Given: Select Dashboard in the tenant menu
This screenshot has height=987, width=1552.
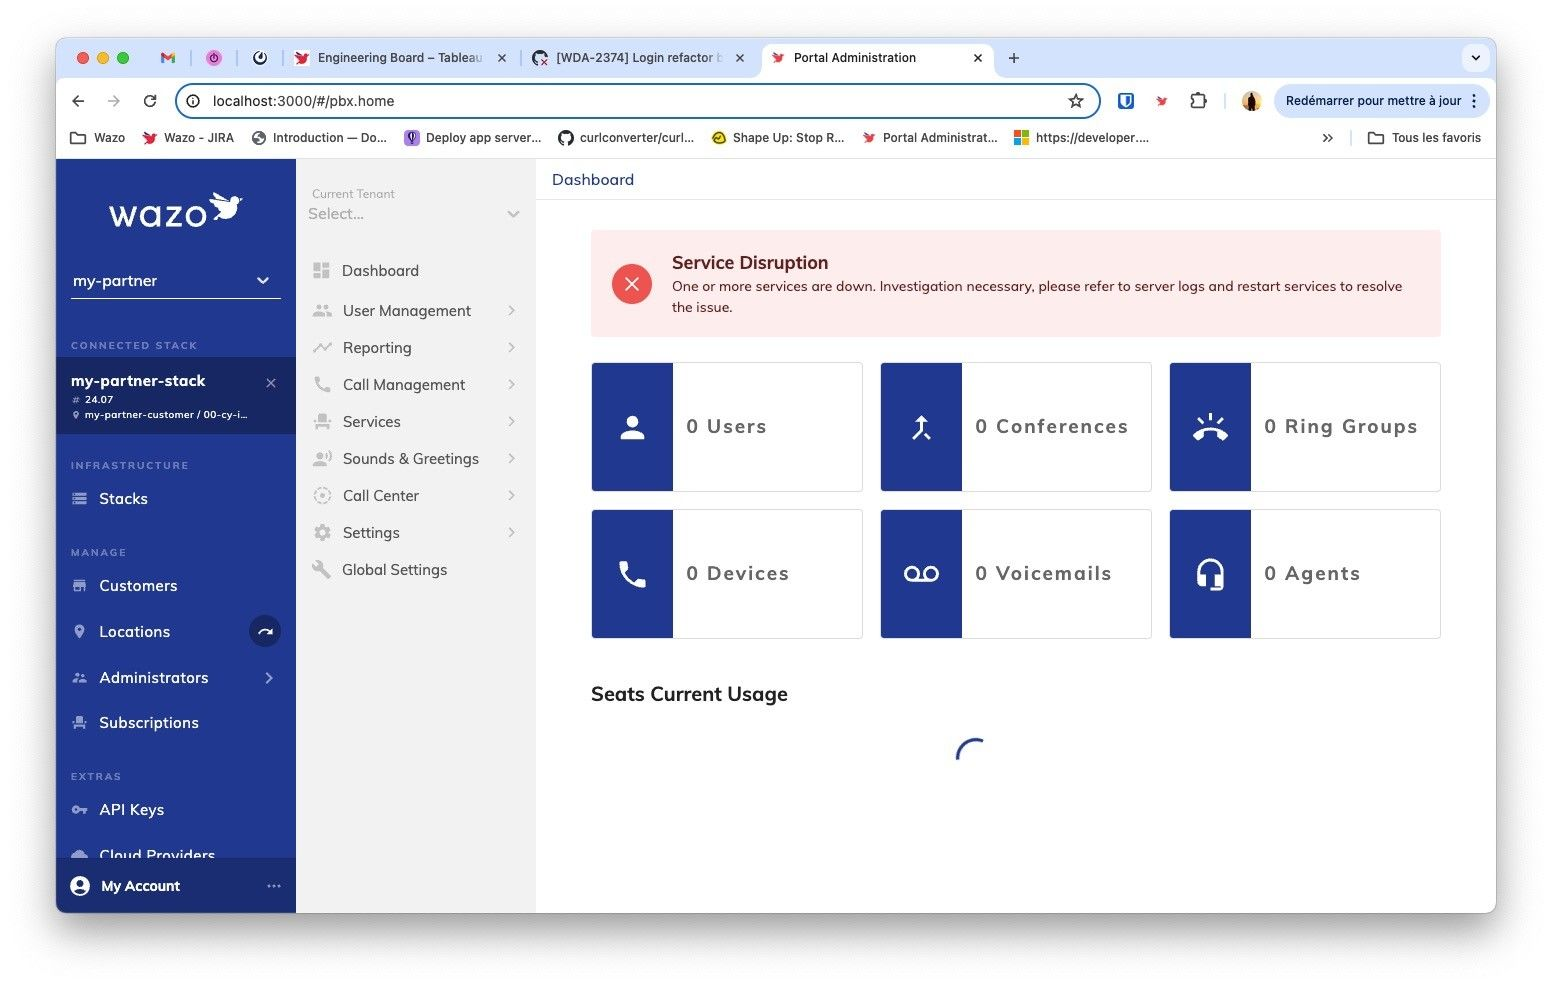Looking at the screenshot, I should 380,271.
